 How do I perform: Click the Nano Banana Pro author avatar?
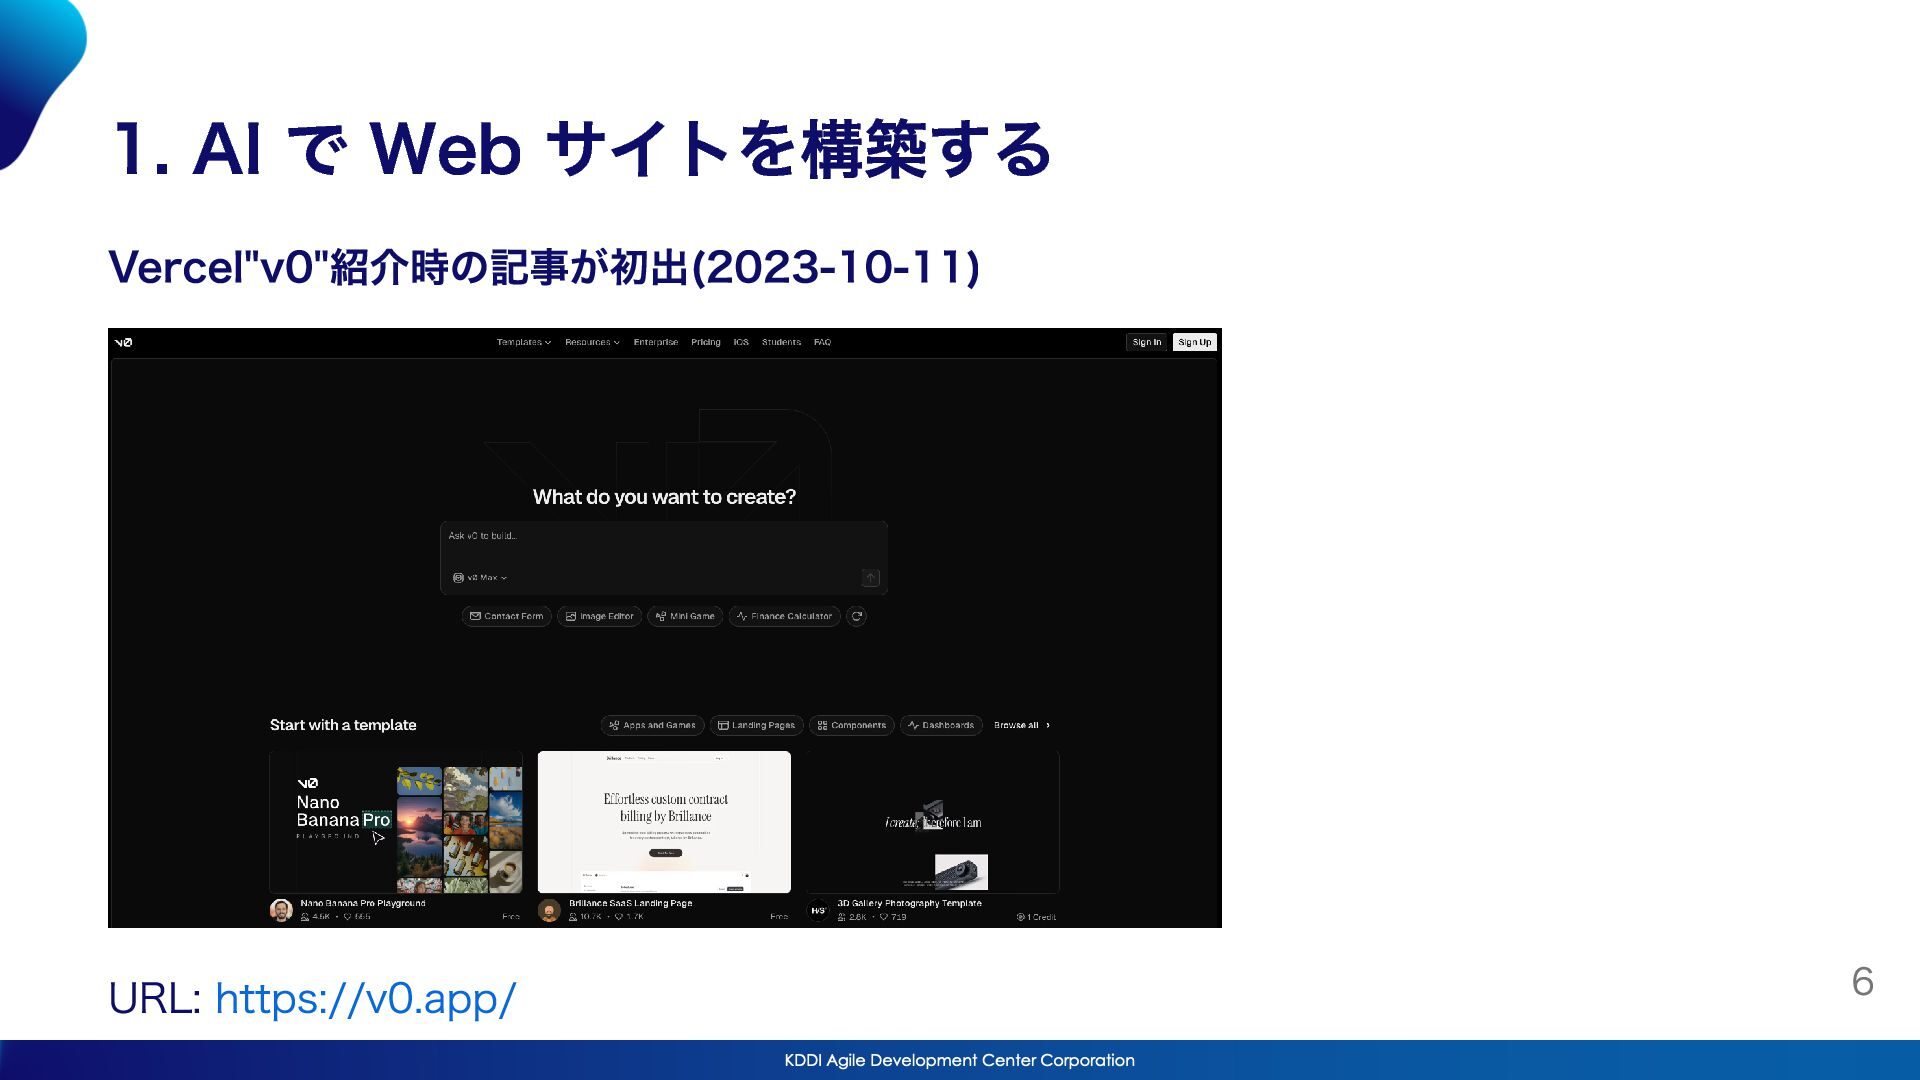pyautogui.click(x=281, y=910)
